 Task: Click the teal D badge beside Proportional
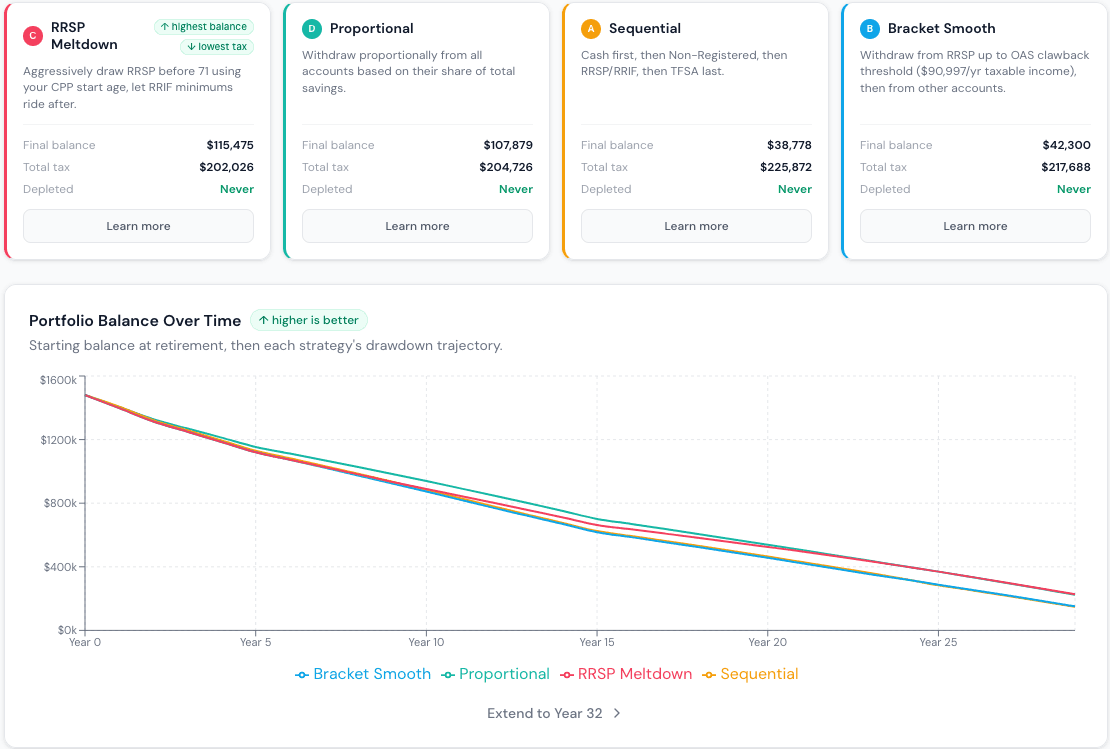[x=311, y=29]
